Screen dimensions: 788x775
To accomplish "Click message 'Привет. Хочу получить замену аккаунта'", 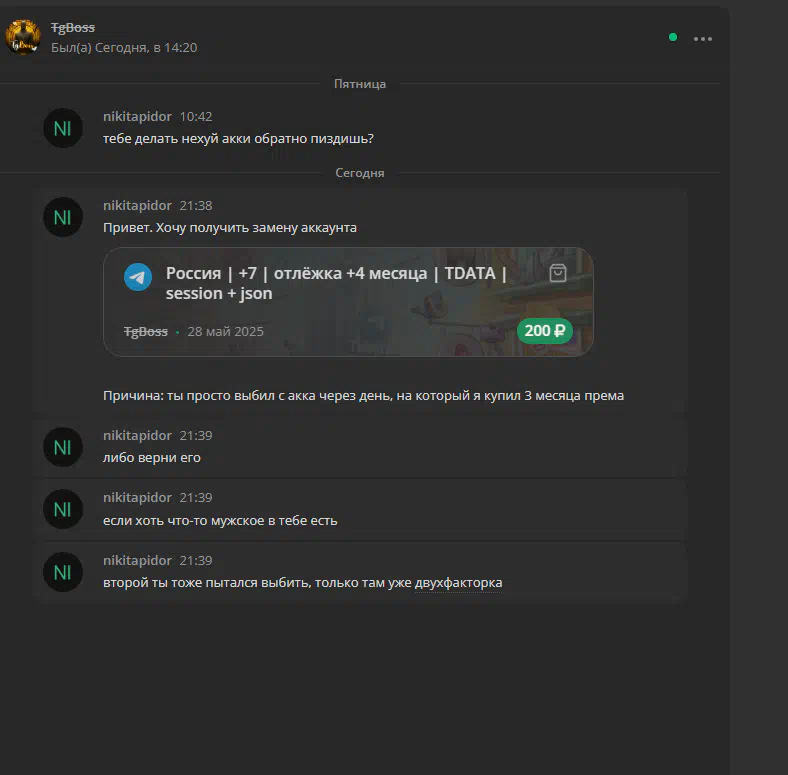I will coord(230,228).
